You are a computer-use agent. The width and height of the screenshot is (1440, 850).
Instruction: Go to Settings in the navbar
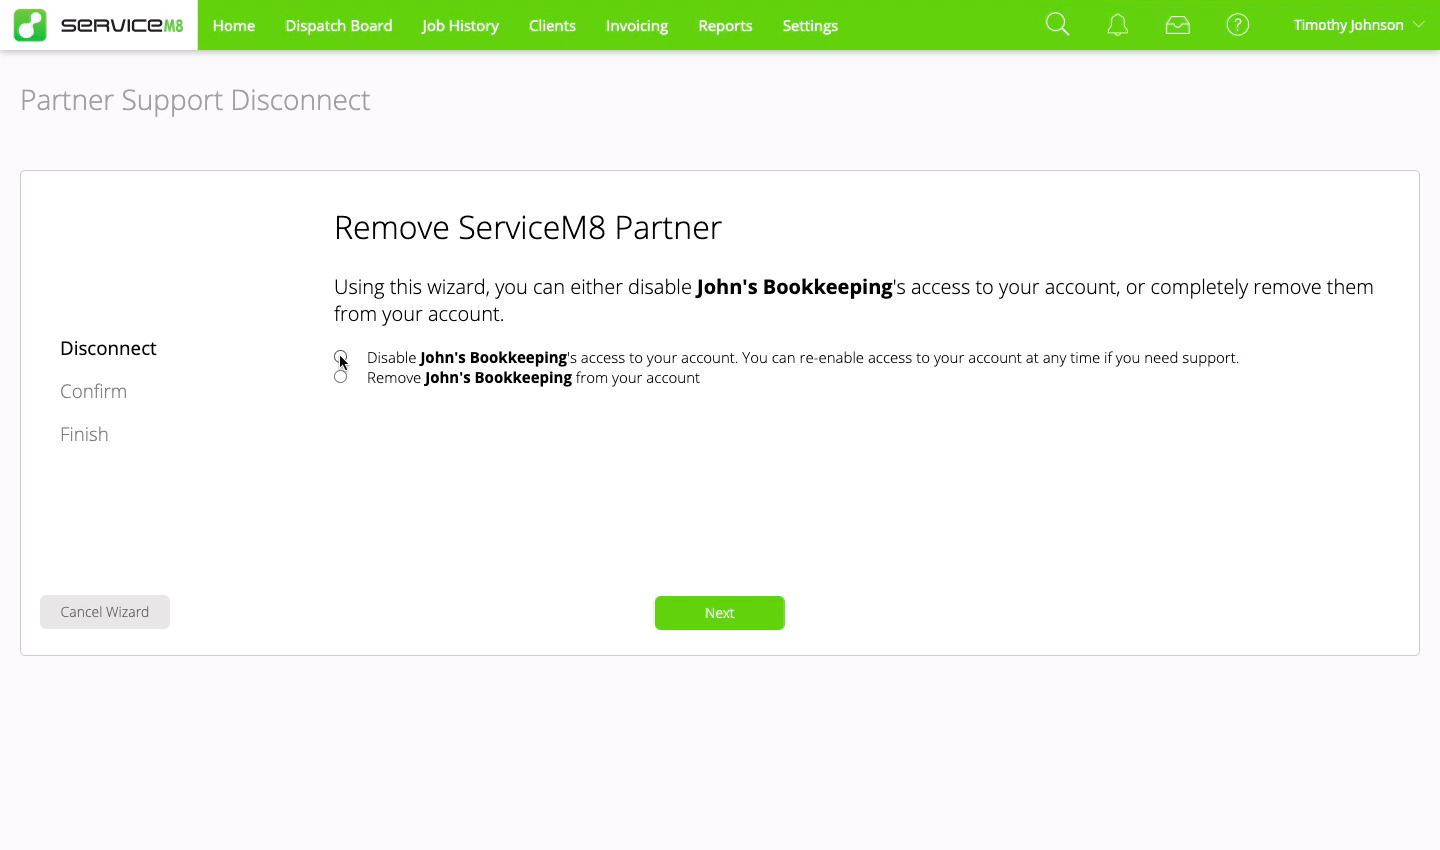[x=810, y=26]
